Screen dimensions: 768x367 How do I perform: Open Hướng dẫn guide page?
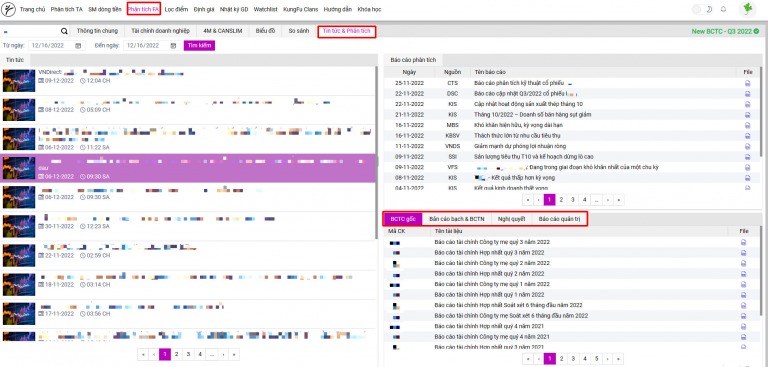[x=338, y=9]
